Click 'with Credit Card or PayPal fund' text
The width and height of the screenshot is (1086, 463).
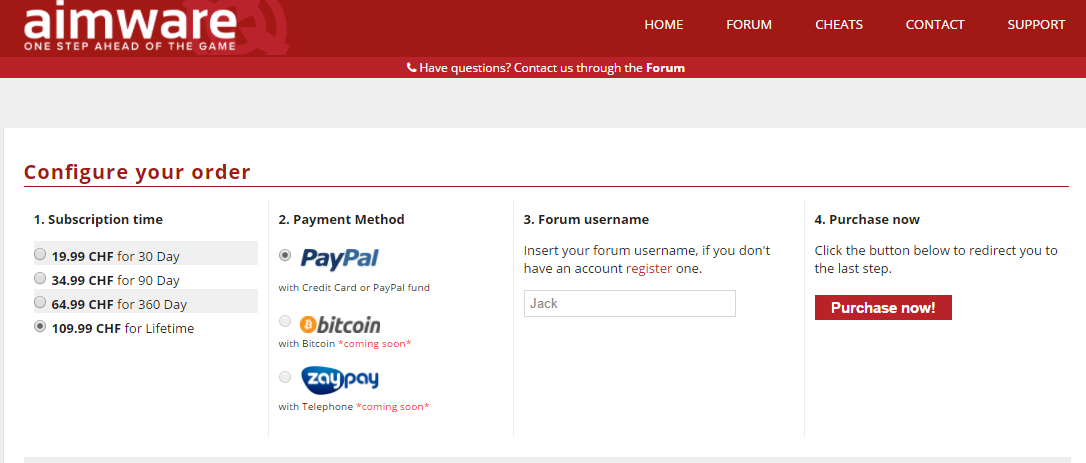[x=354, y=288]
